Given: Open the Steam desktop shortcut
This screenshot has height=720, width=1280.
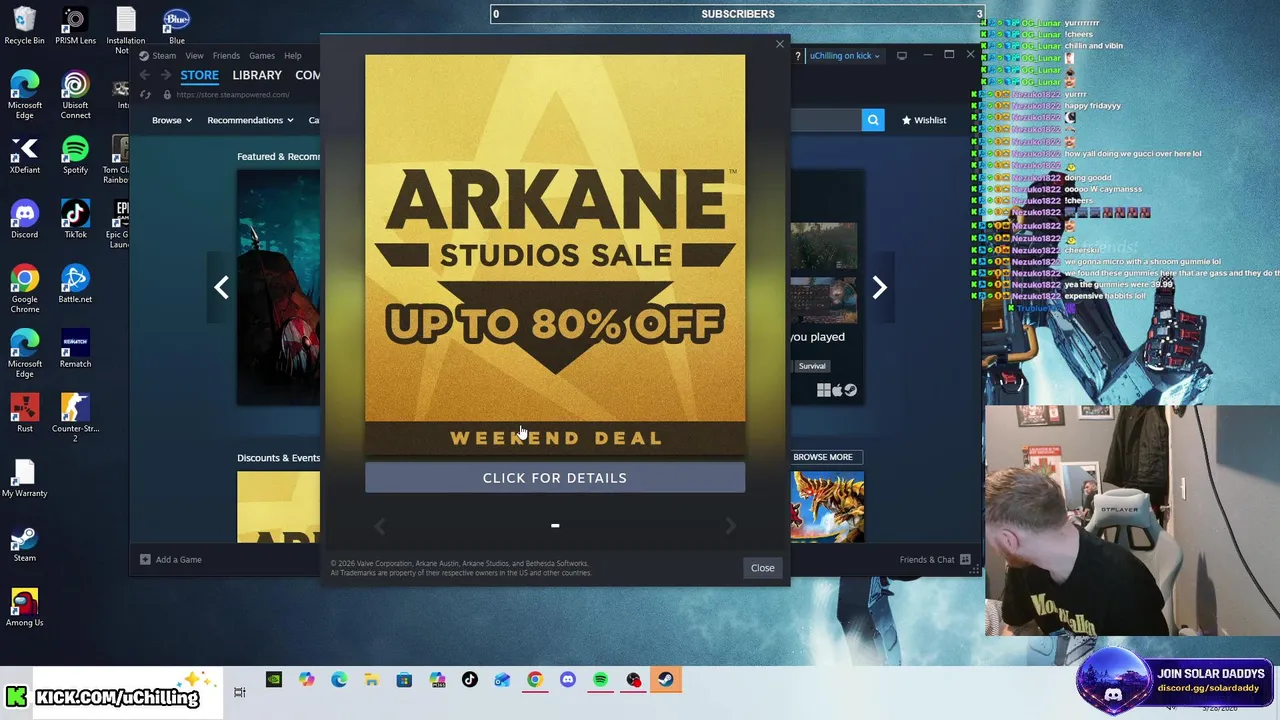Looking at the screenshot, I should coord(24,543).
